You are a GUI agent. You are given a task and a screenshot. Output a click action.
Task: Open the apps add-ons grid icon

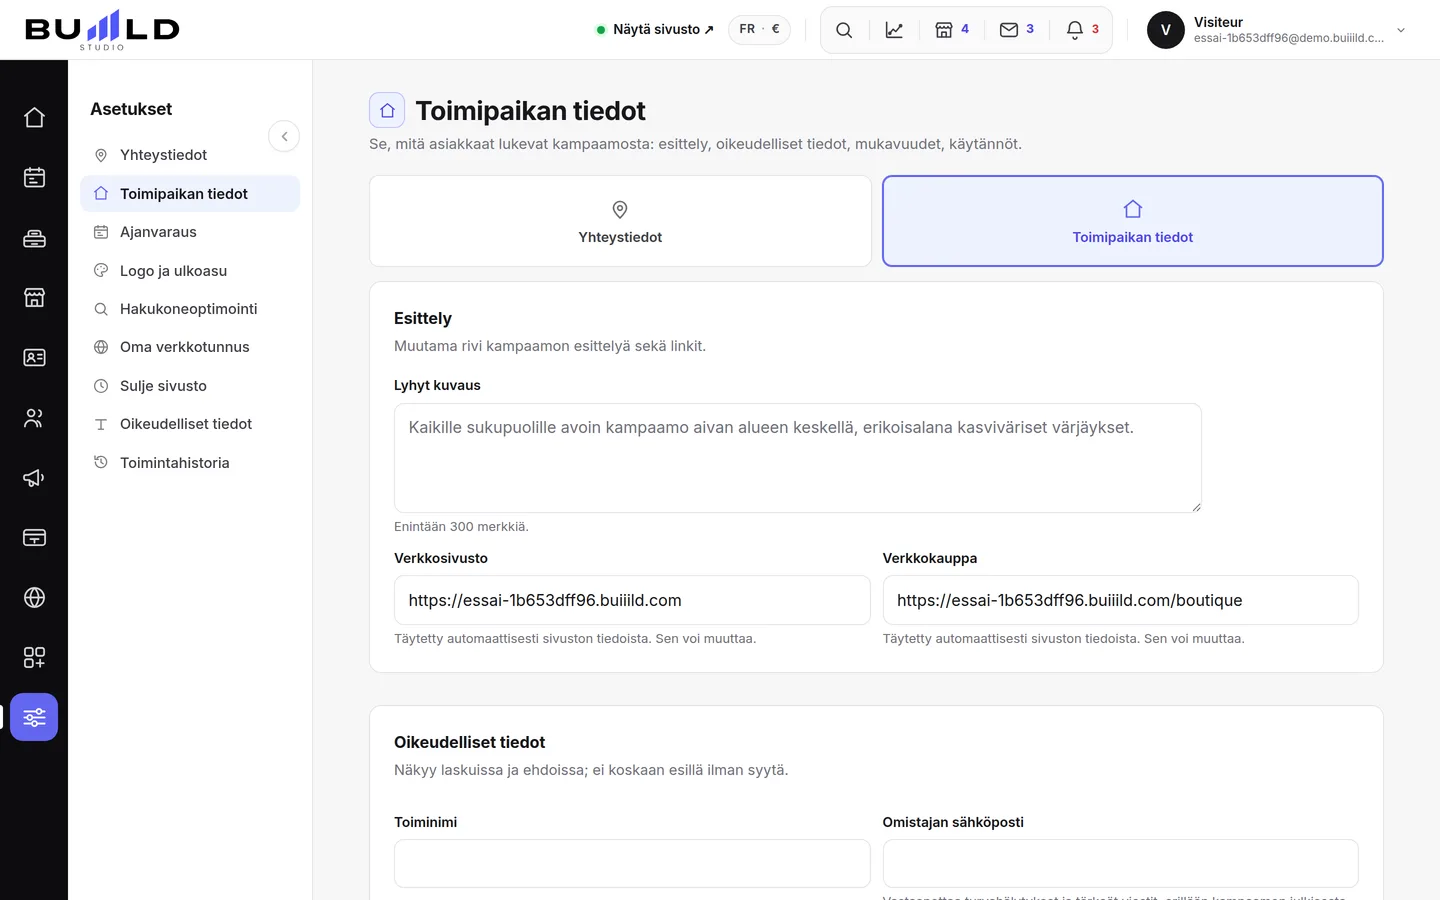point(34,658)
